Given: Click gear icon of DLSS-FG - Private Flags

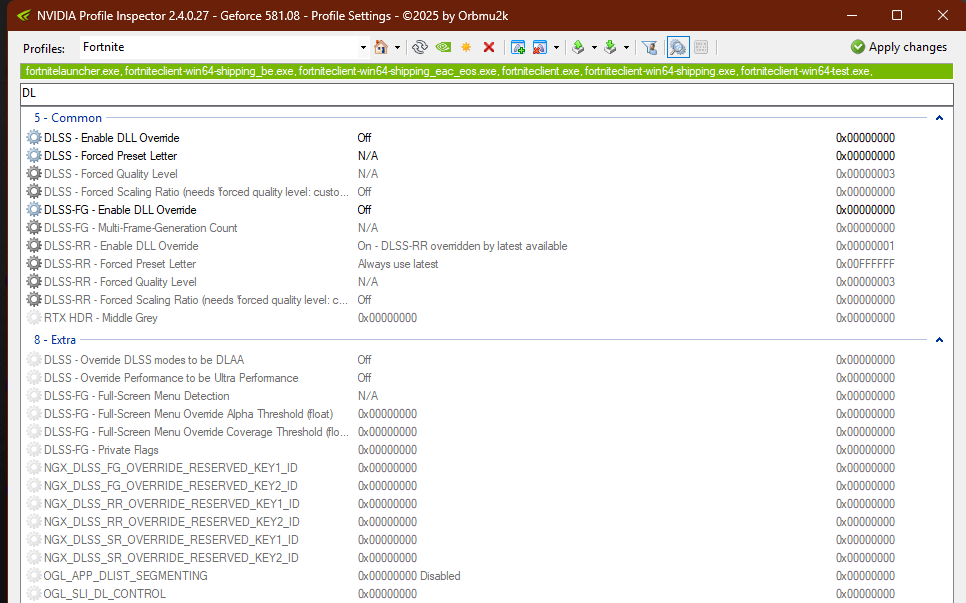Looking at the screenshot, I should coord(34,450).
